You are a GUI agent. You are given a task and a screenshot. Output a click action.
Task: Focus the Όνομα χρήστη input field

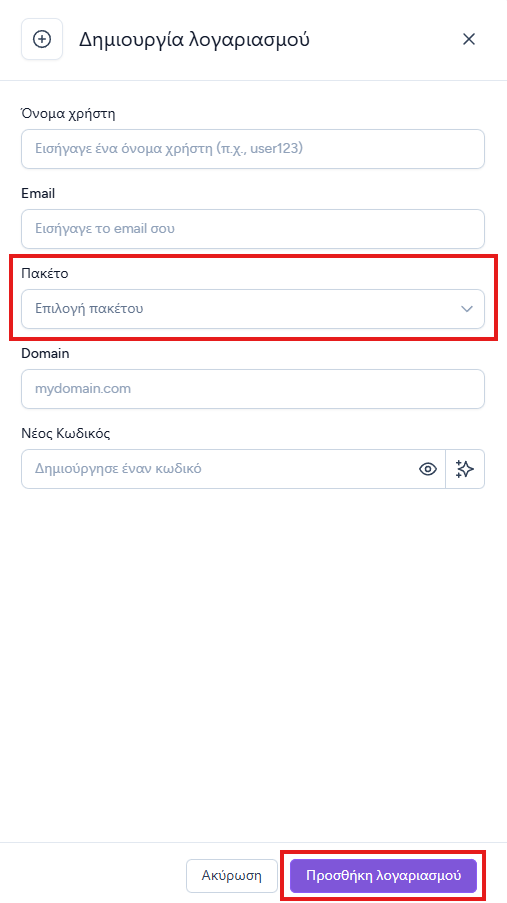pos(253,149)
